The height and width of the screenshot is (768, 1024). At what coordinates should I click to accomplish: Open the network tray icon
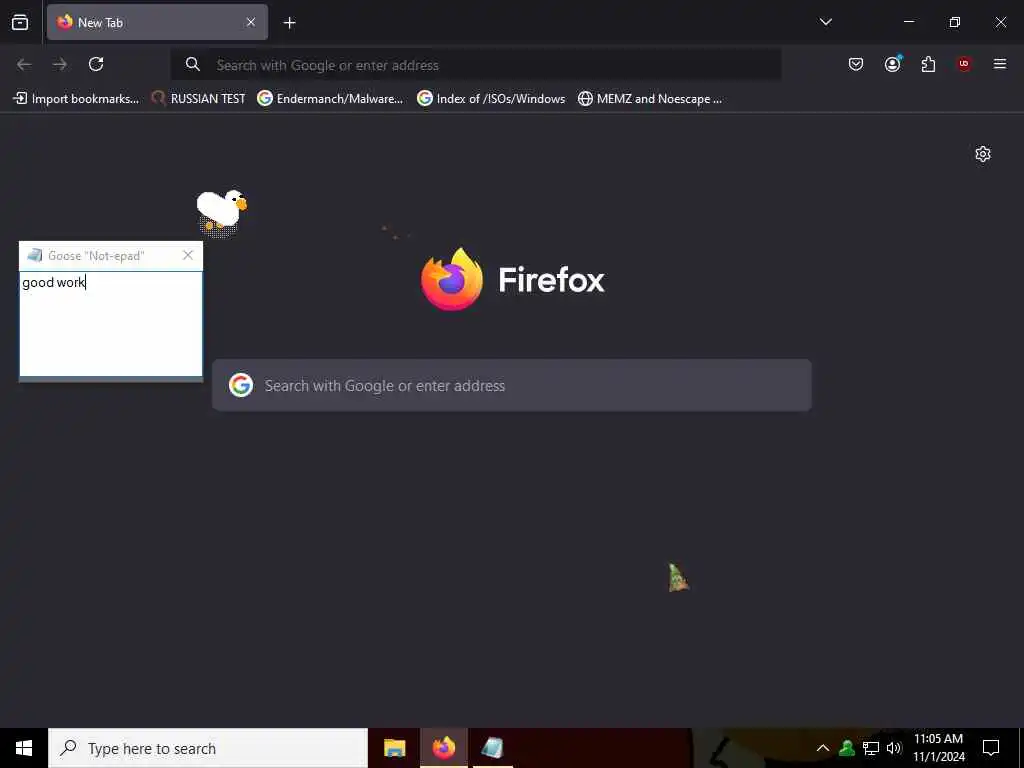[871, 748]
